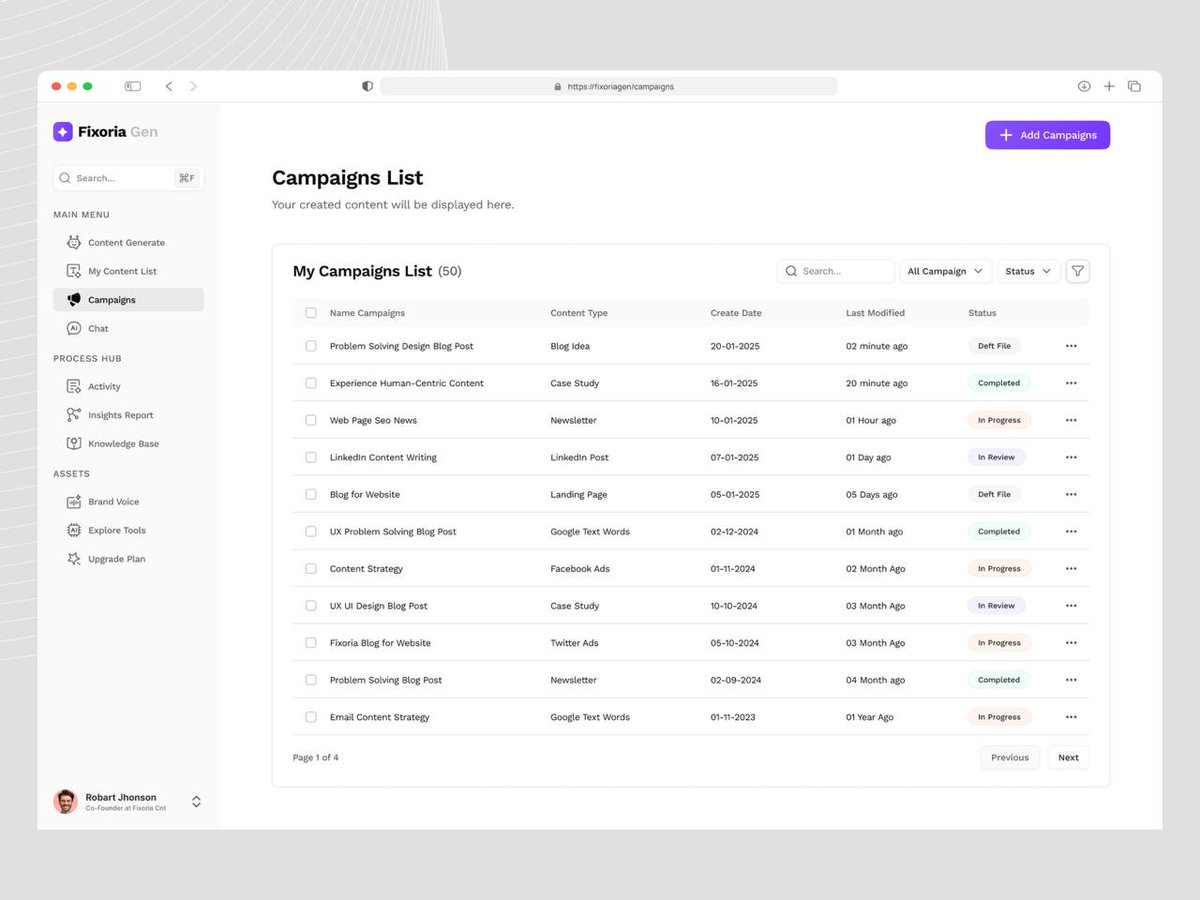Open the filter funnel icon button
The width and height of the screenshot is (1200, 900).
pos(1077,271)
